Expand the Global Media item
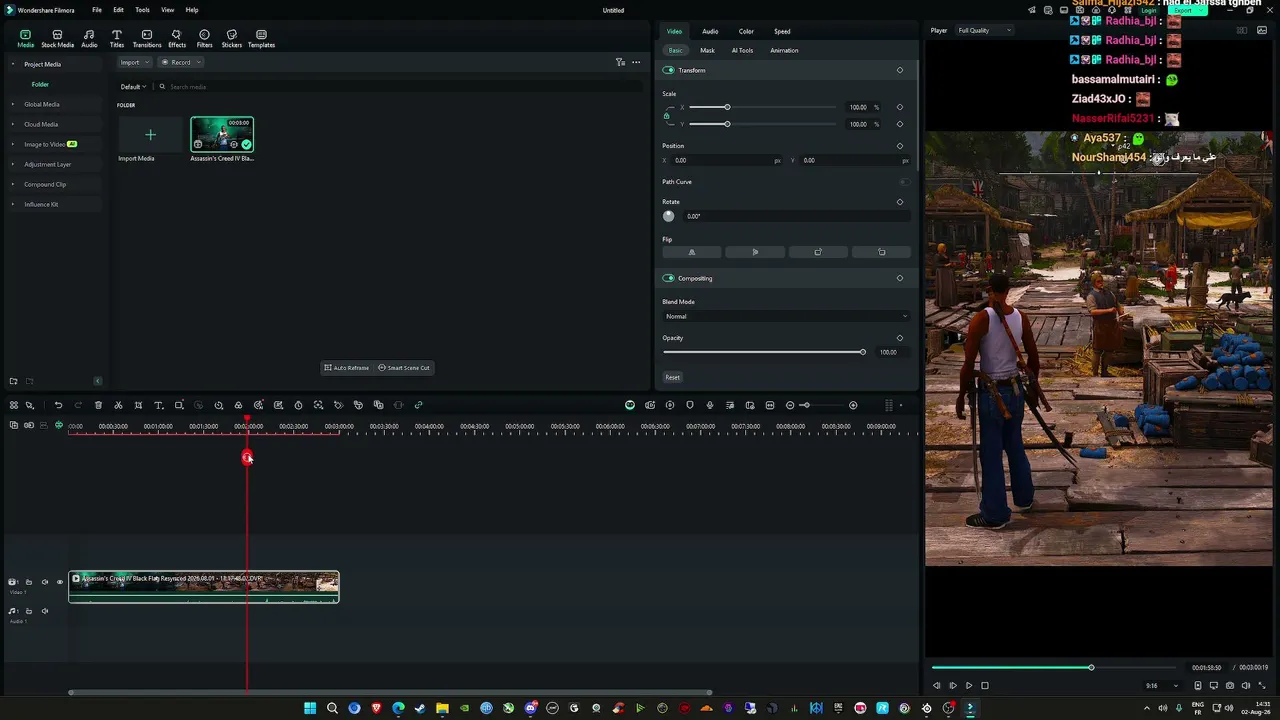 click(13, 104)
